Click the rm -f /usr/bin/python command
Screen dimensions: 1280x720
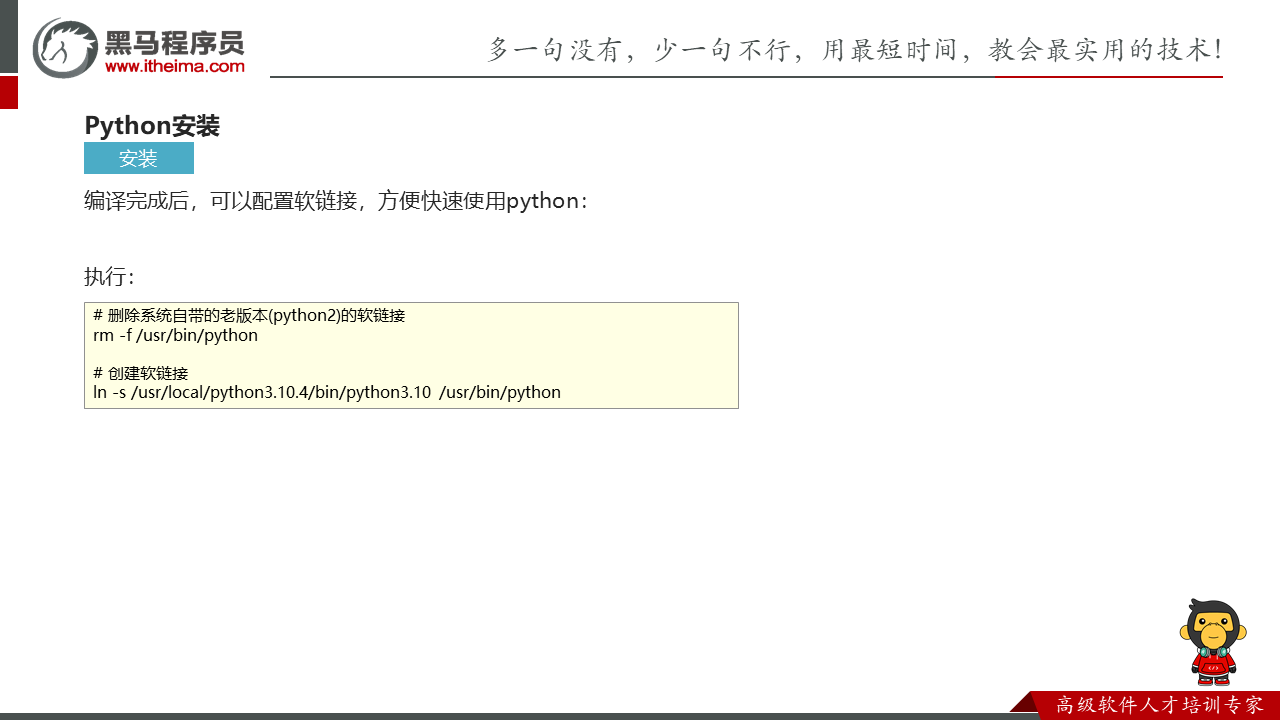pyautogui.click(x=176, y=336)
